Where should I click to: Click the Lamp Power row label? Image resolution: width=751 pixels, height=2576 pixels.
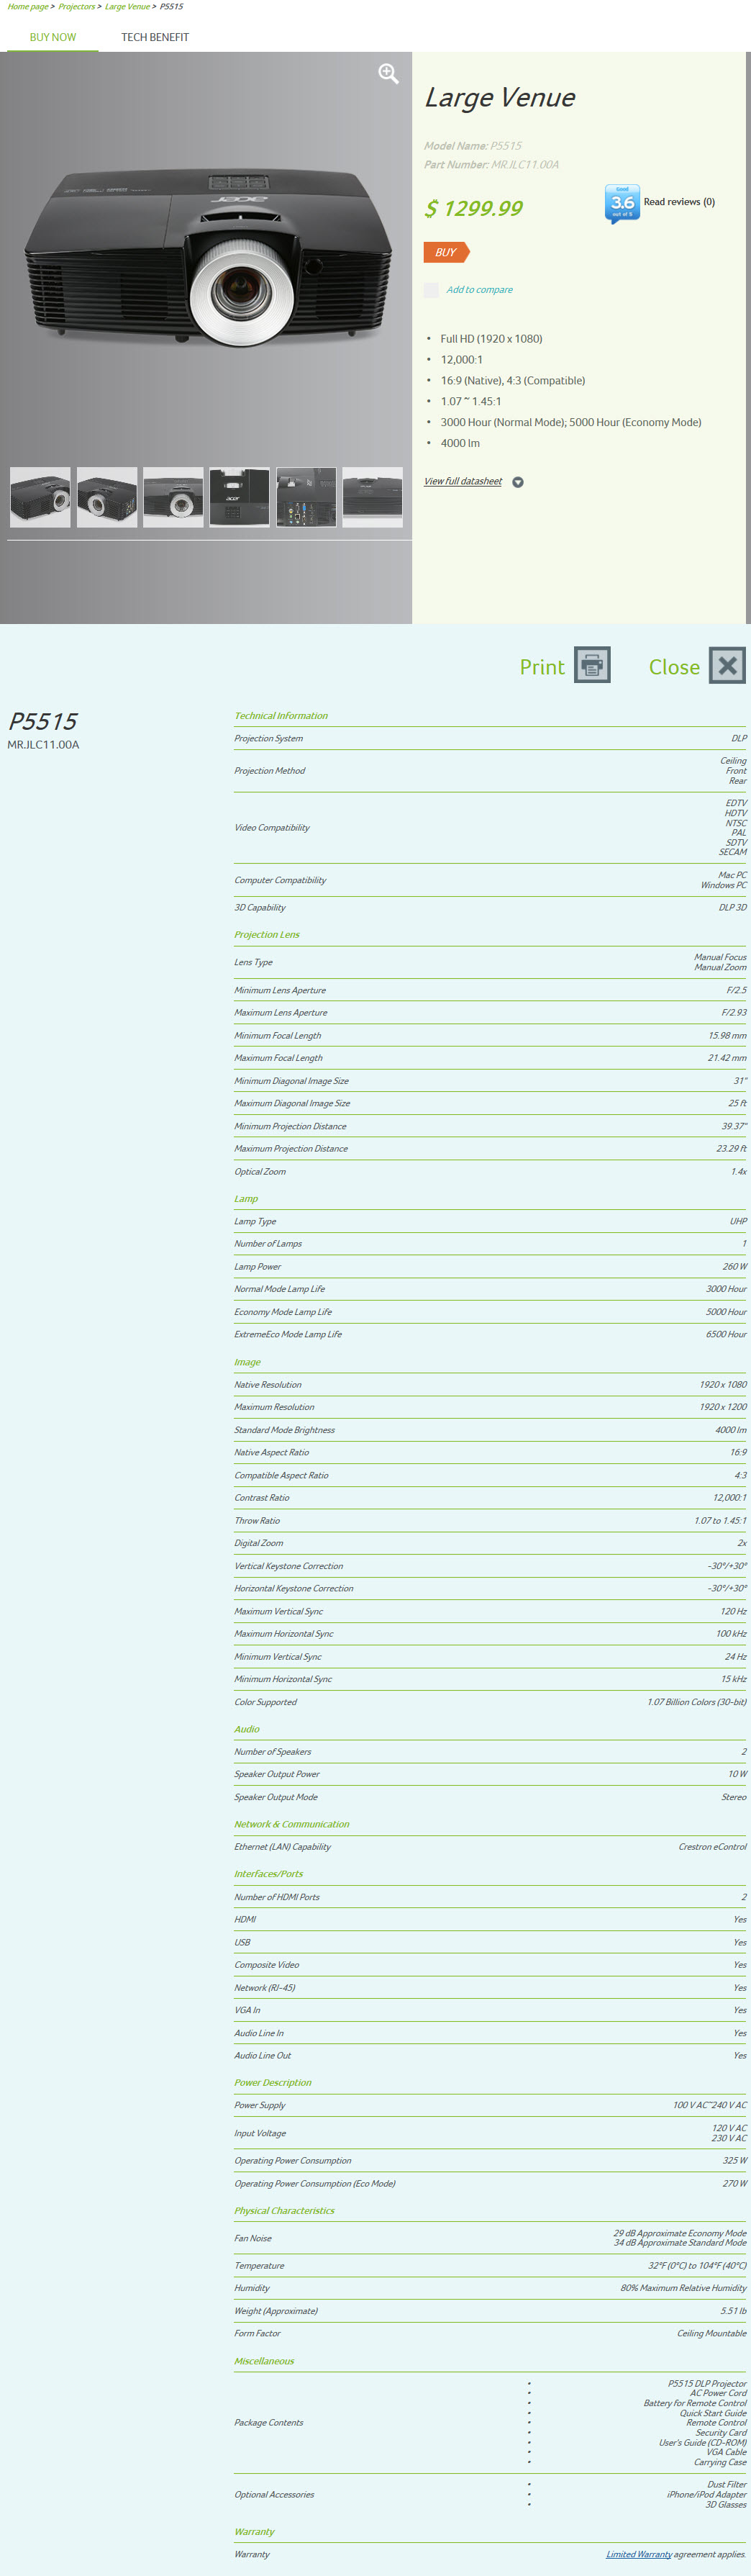pos(258,1266)
